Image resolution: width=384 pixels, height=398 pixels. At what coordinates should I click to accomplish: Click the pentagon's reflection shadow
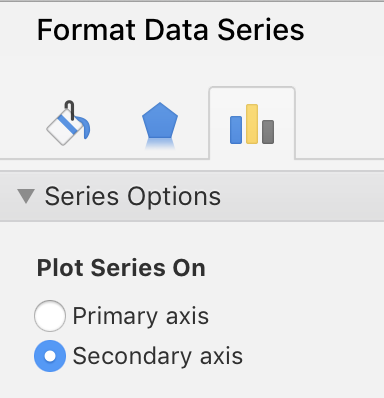(x=160, y=144)
